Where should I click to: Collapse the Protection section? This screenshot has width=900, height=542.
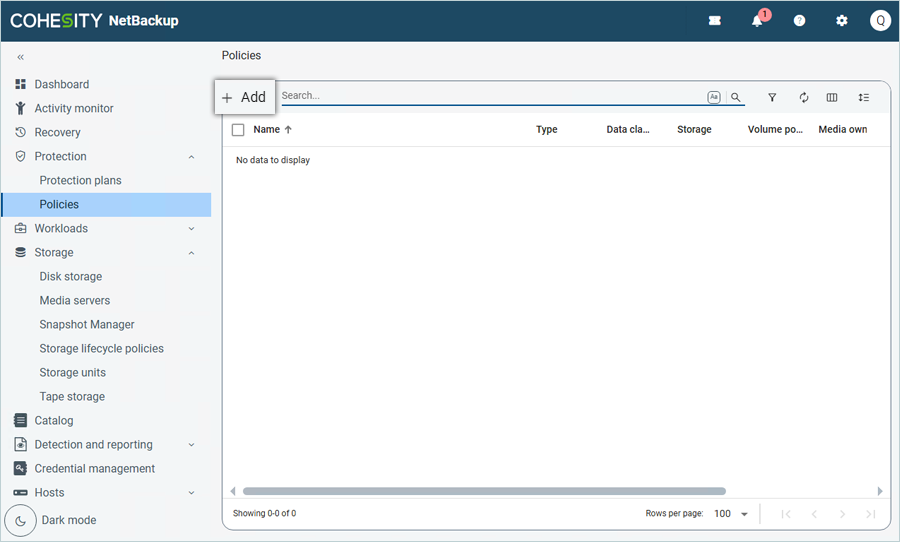click(x=191, y=157)
